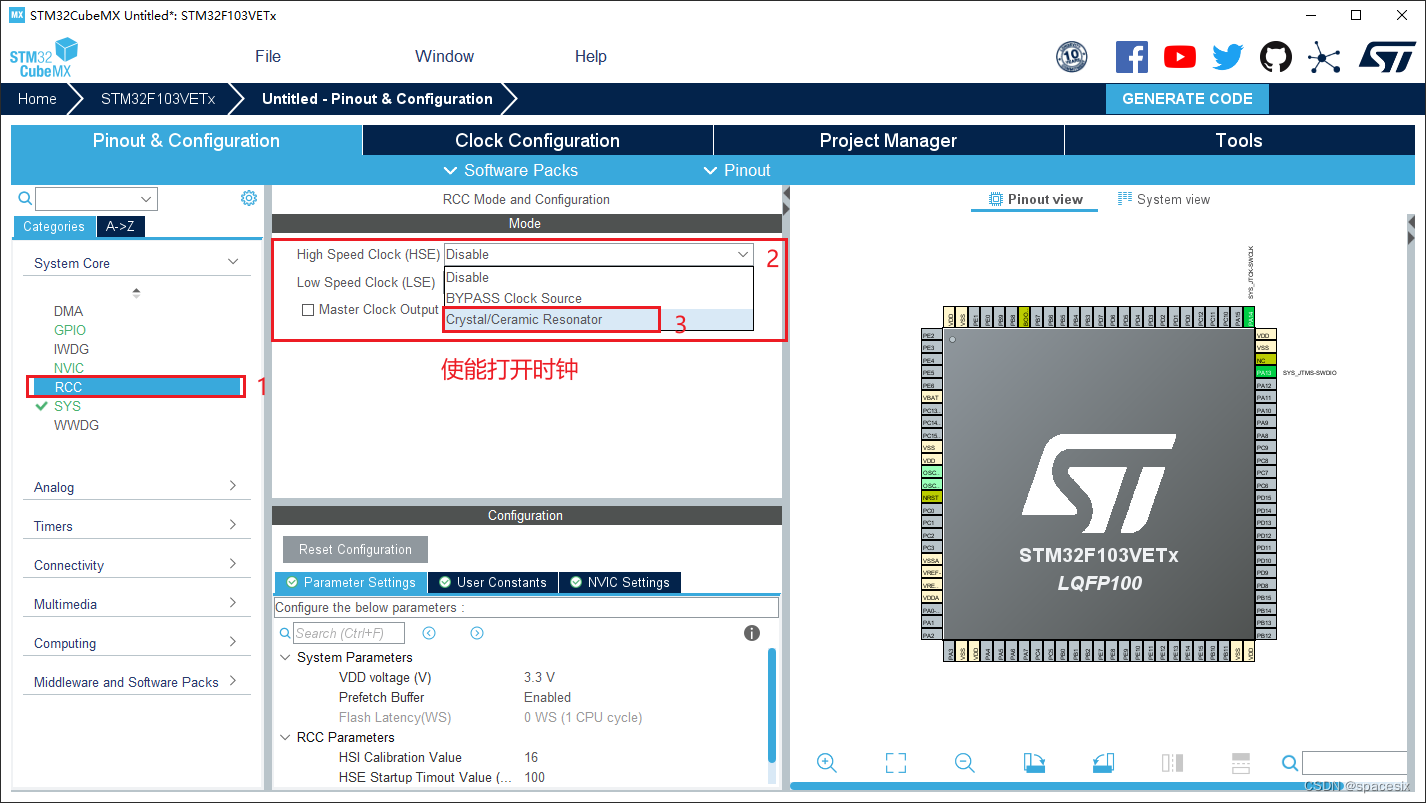
Task: Click the pin search field below the chip
Action: click(1354, 763)
